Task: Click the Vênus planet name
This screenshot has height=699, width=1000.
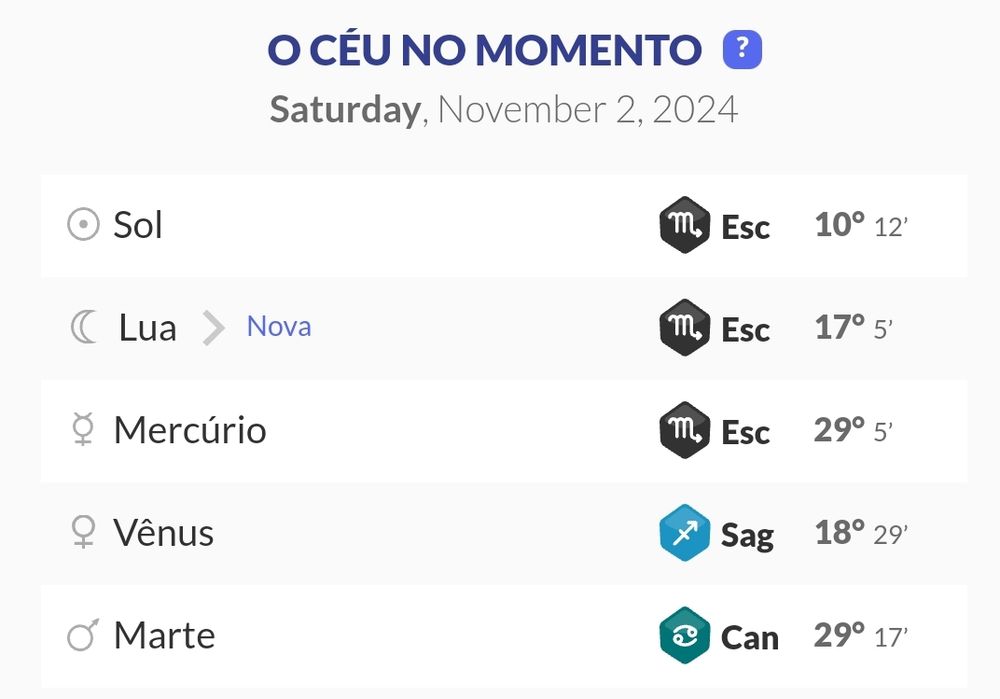Action: pos(164,532)
